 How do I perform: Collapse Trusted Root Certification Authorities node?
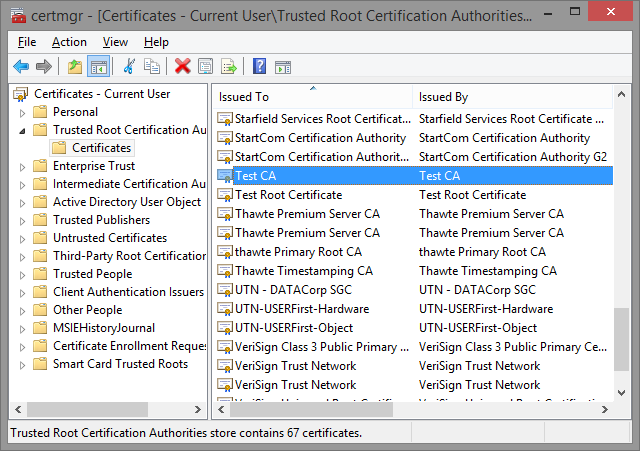22,131
